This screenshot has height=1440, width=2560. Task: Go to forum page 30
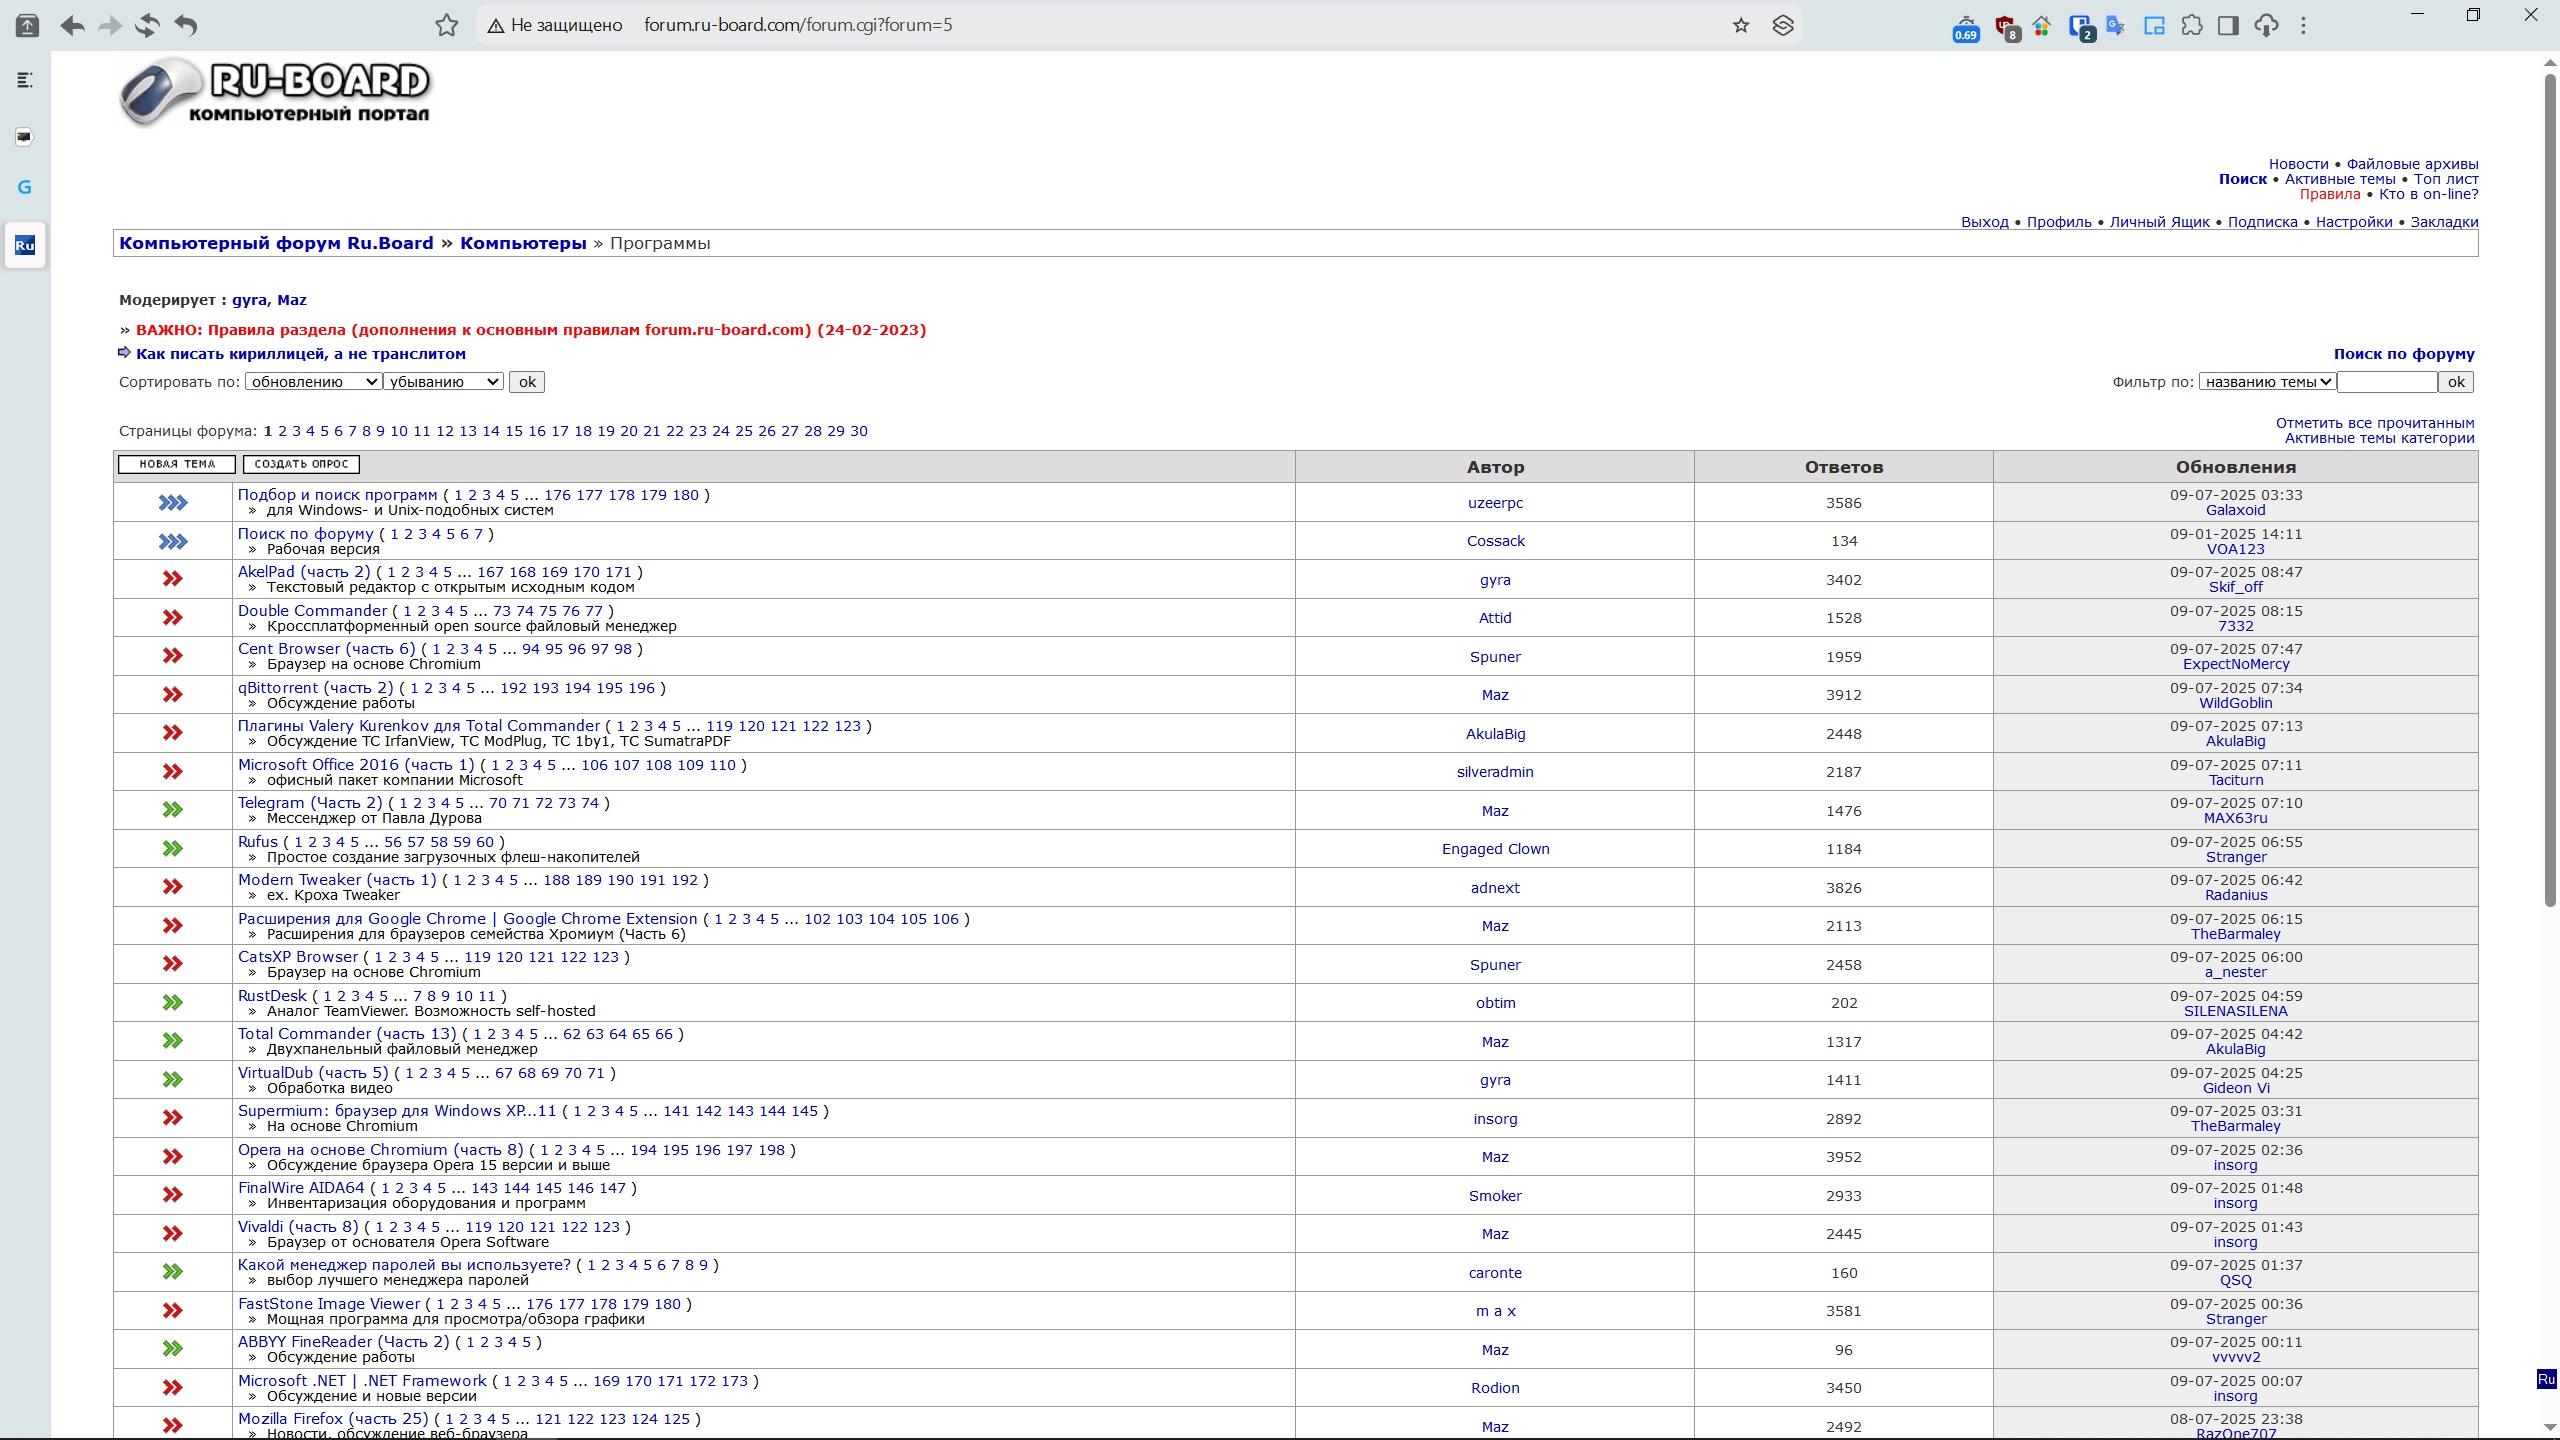858,431
